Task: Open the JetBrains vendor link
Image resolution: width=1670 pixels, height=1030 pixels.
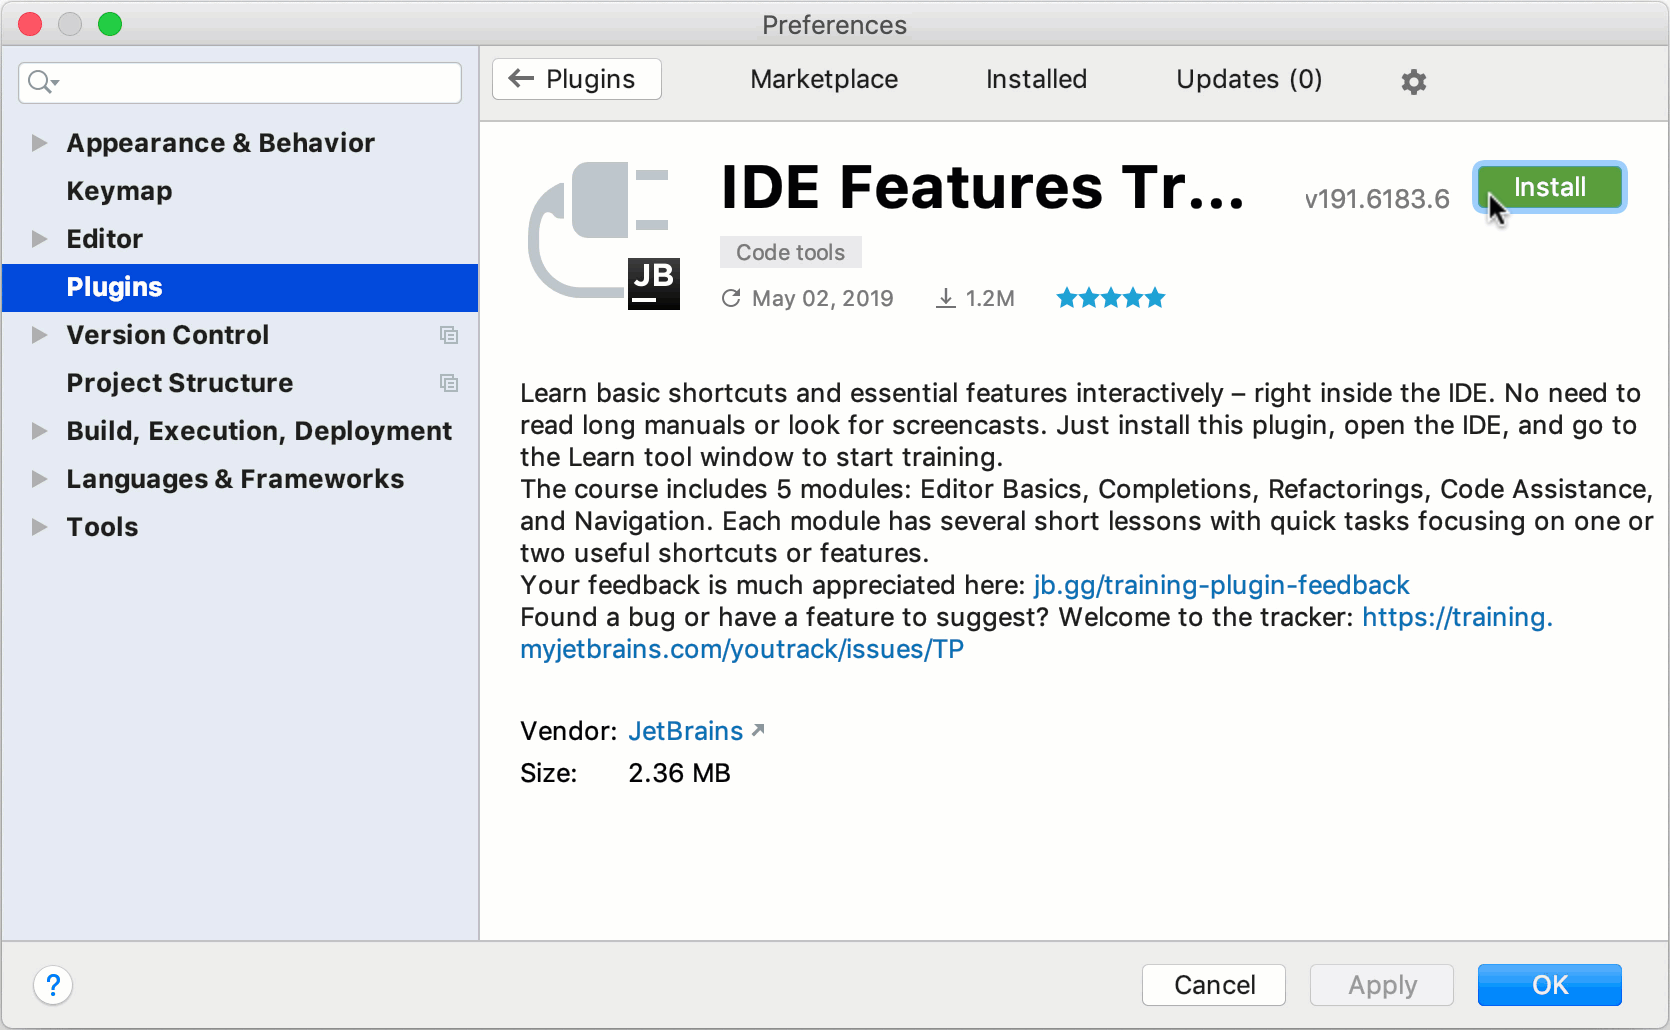Action: click(686, 731)
